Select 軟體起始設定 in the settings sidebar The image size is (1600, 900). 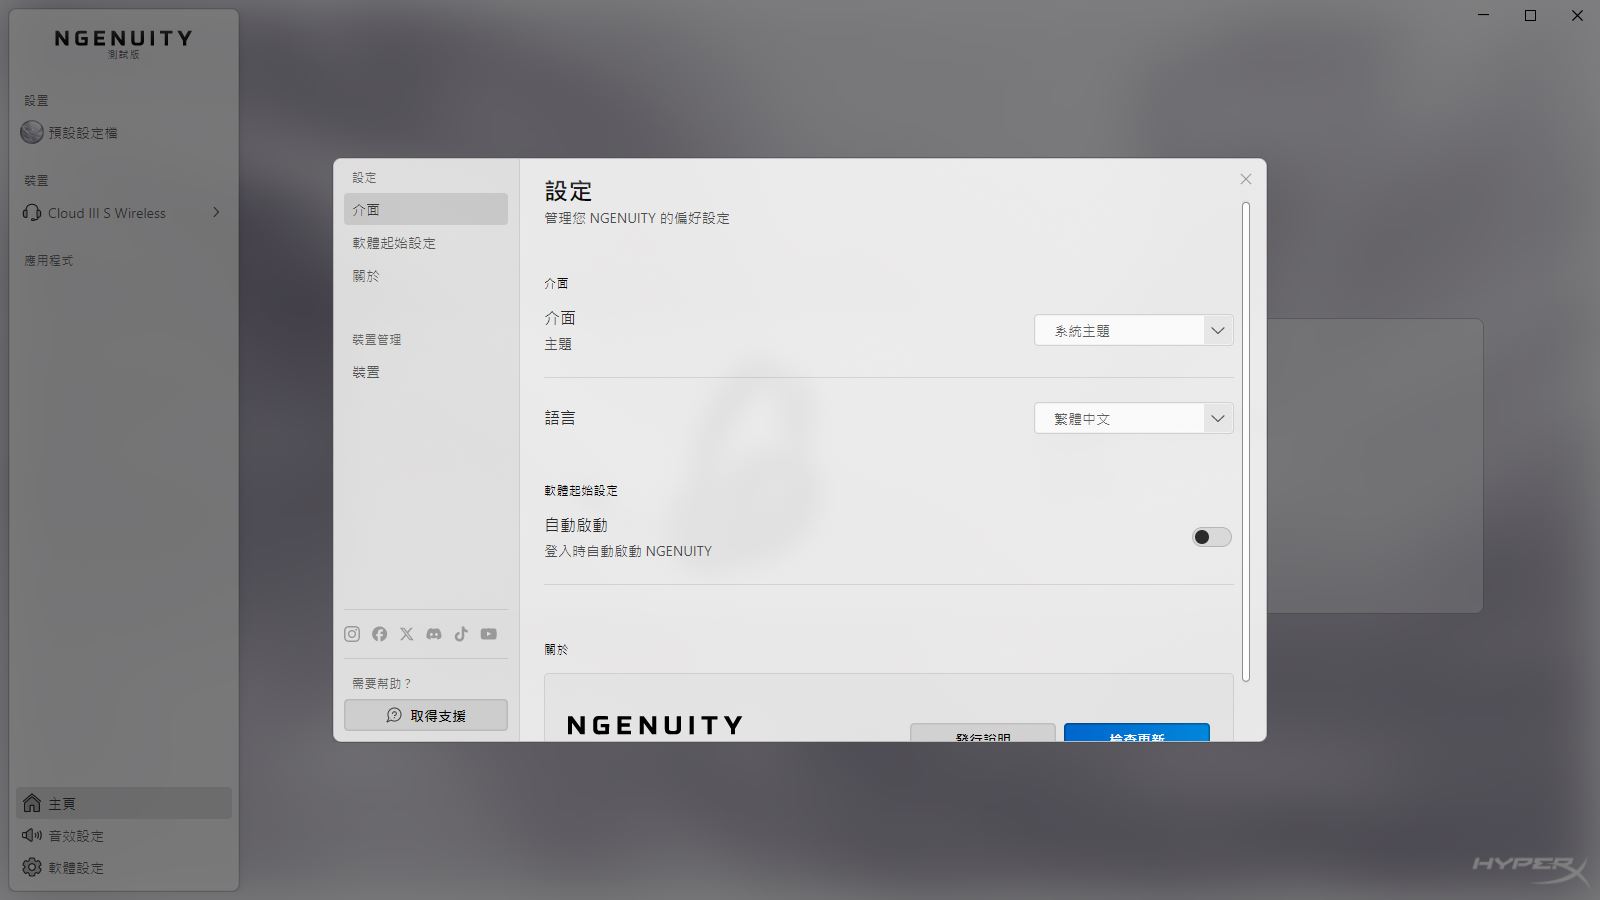[x=426, y=243]
